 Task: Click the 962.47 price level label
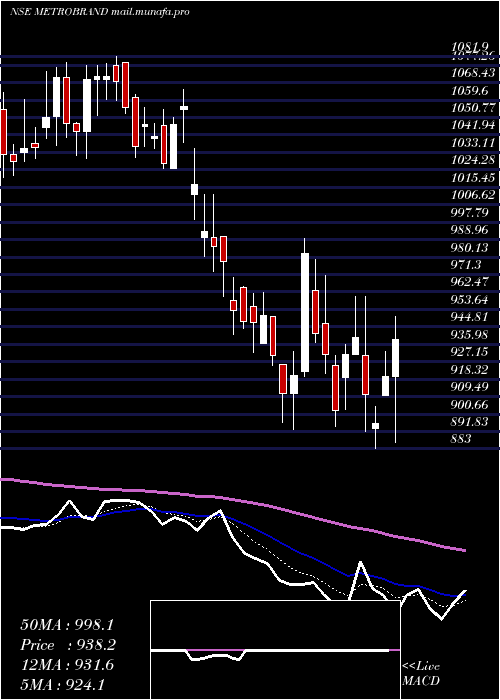click(x=470, y=282)
